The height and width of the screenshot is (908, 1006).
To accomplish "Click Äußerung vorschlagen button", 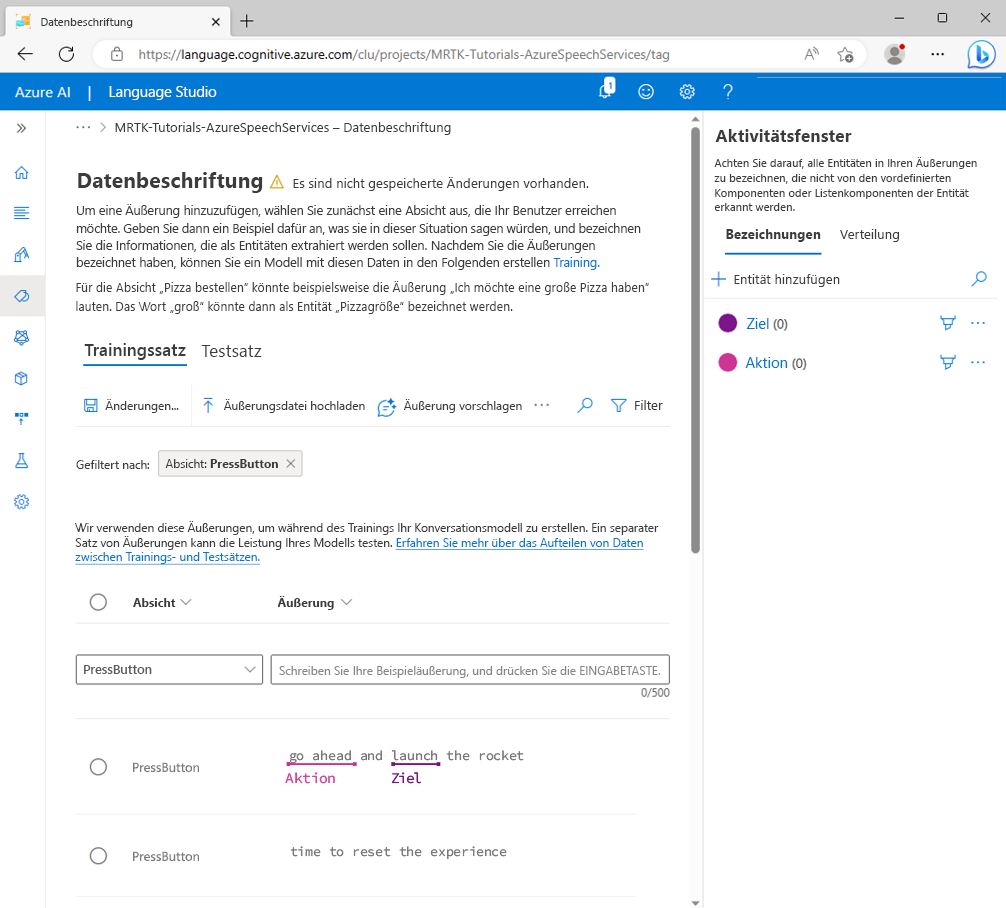I will pyautogui.click(x=450, y=406).
